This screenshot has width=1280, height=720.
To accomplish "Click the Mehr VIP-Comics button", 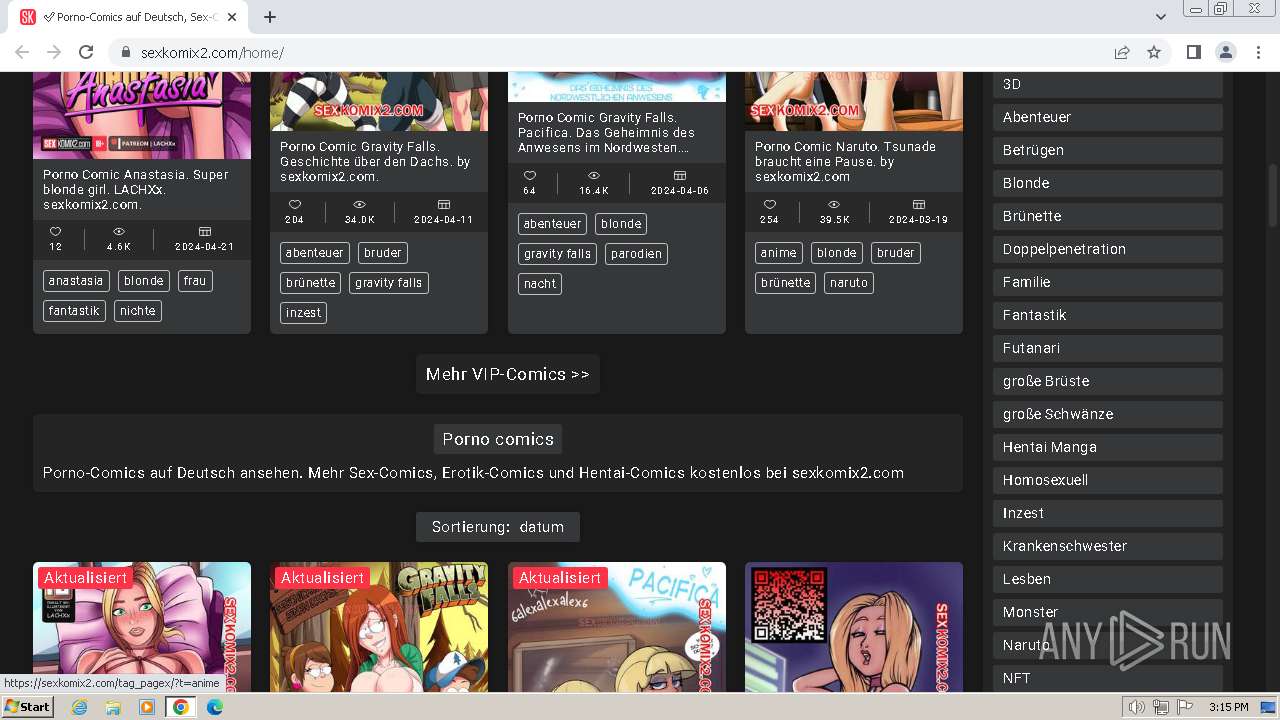I will (x=508, y=374).
